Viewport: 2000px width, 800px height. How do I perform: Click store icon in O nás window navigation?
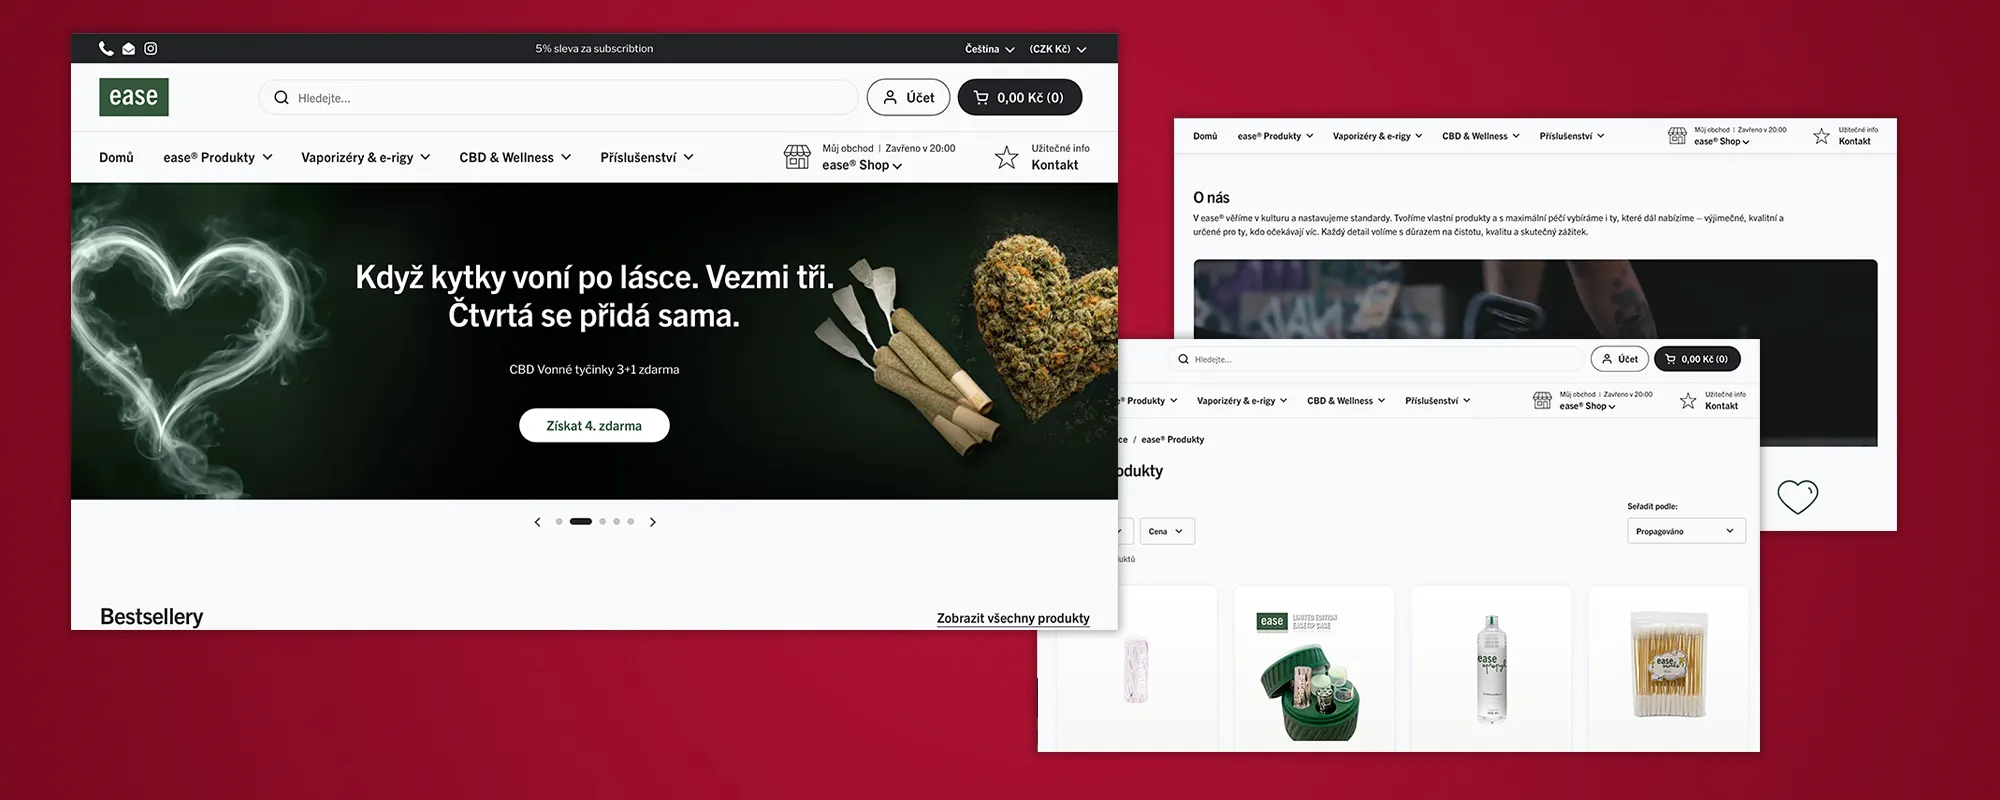1677,136
